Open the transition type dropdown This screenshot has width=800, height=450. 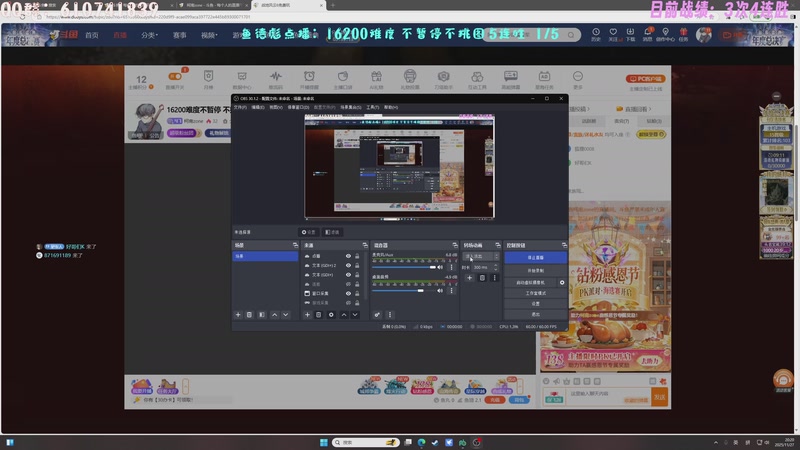(x=481, y=256)
